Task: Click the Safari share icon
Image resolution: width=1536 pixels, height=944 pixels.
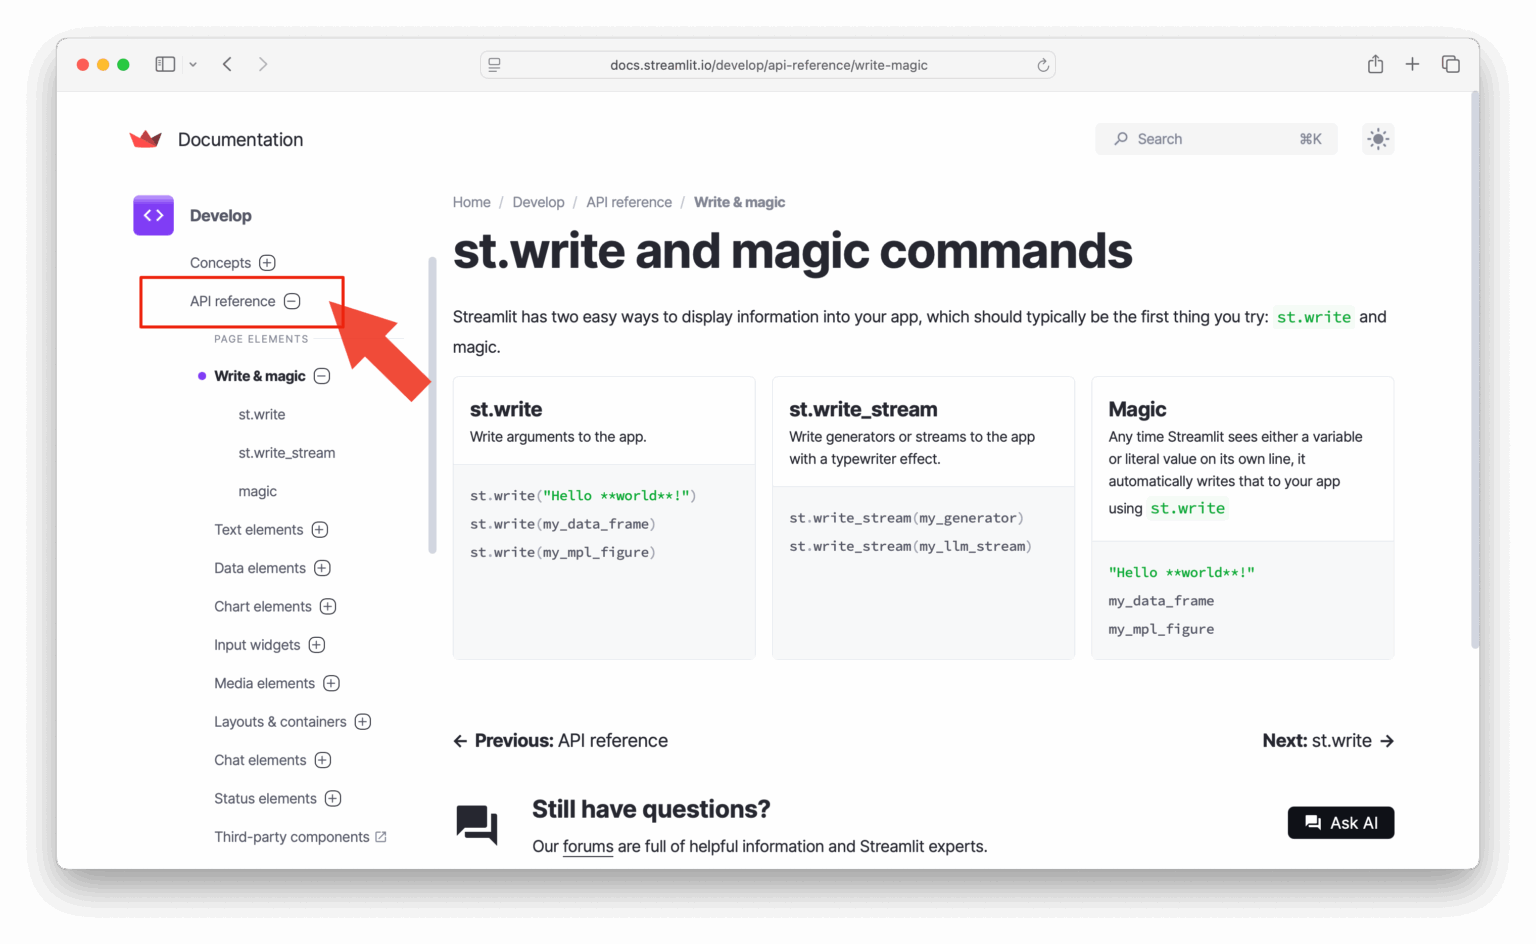Action: coord(1375,64)
